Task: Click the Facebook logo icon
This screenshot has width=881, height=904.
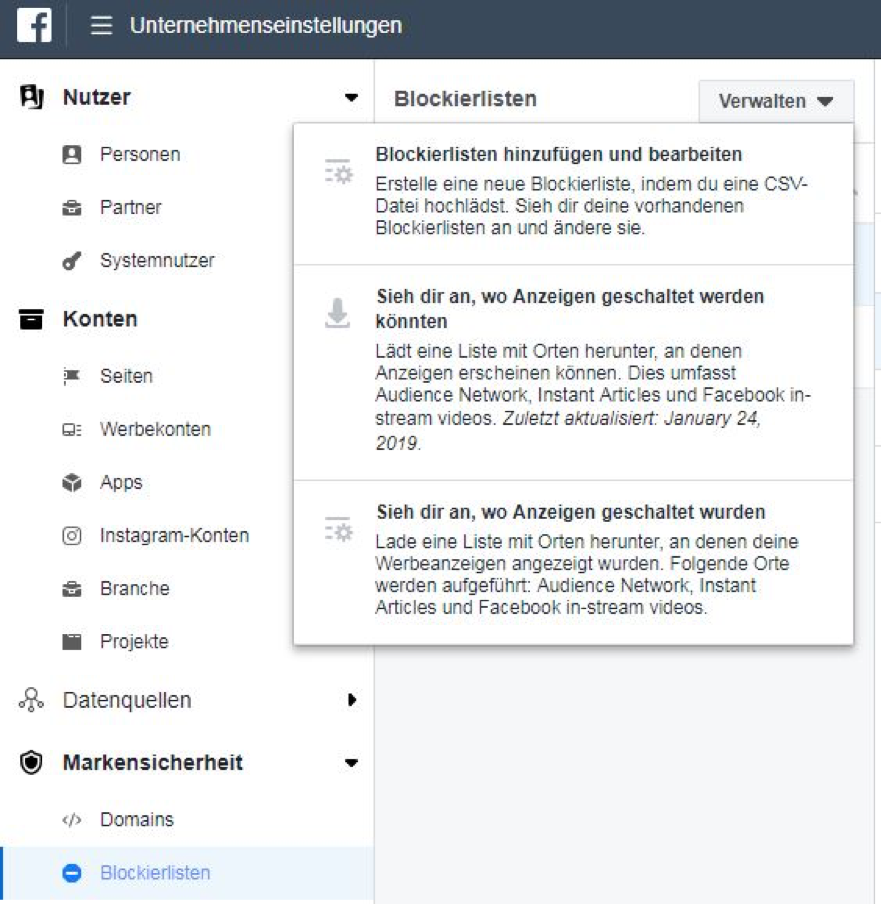Action: [34, 25]
